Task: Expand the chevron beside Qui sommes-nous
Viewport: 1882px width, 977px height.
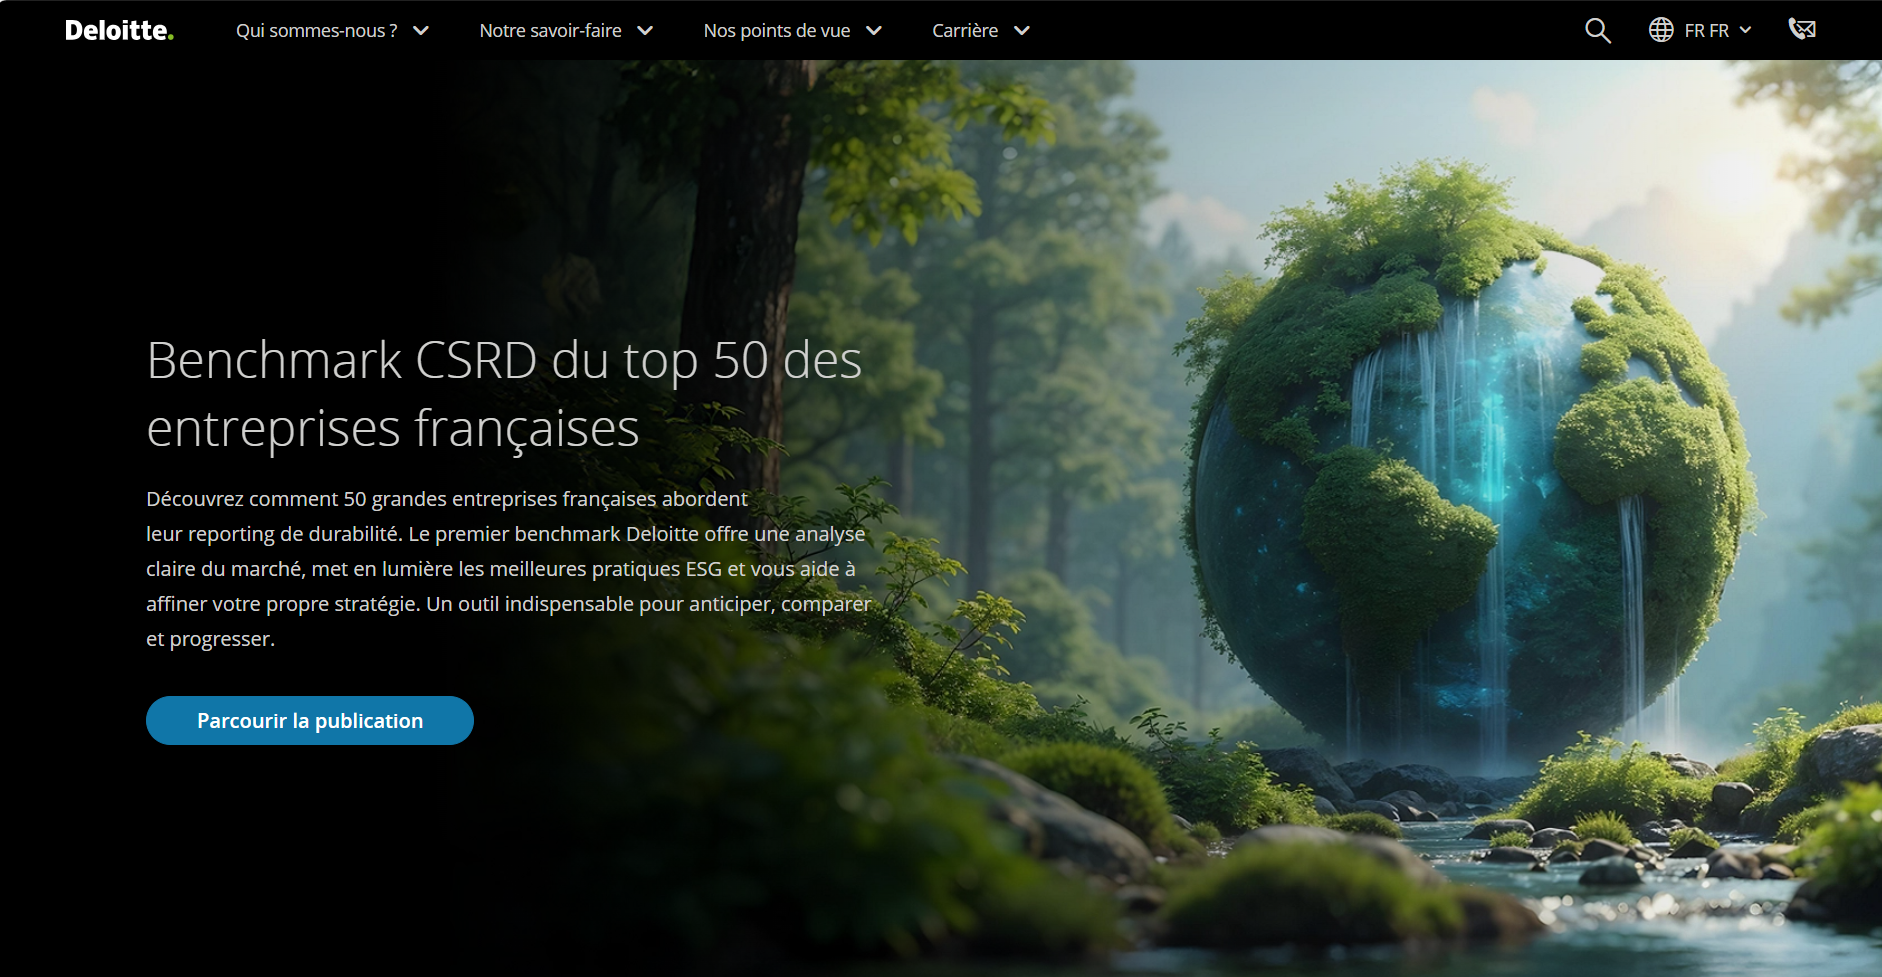Action: [421, 31]
